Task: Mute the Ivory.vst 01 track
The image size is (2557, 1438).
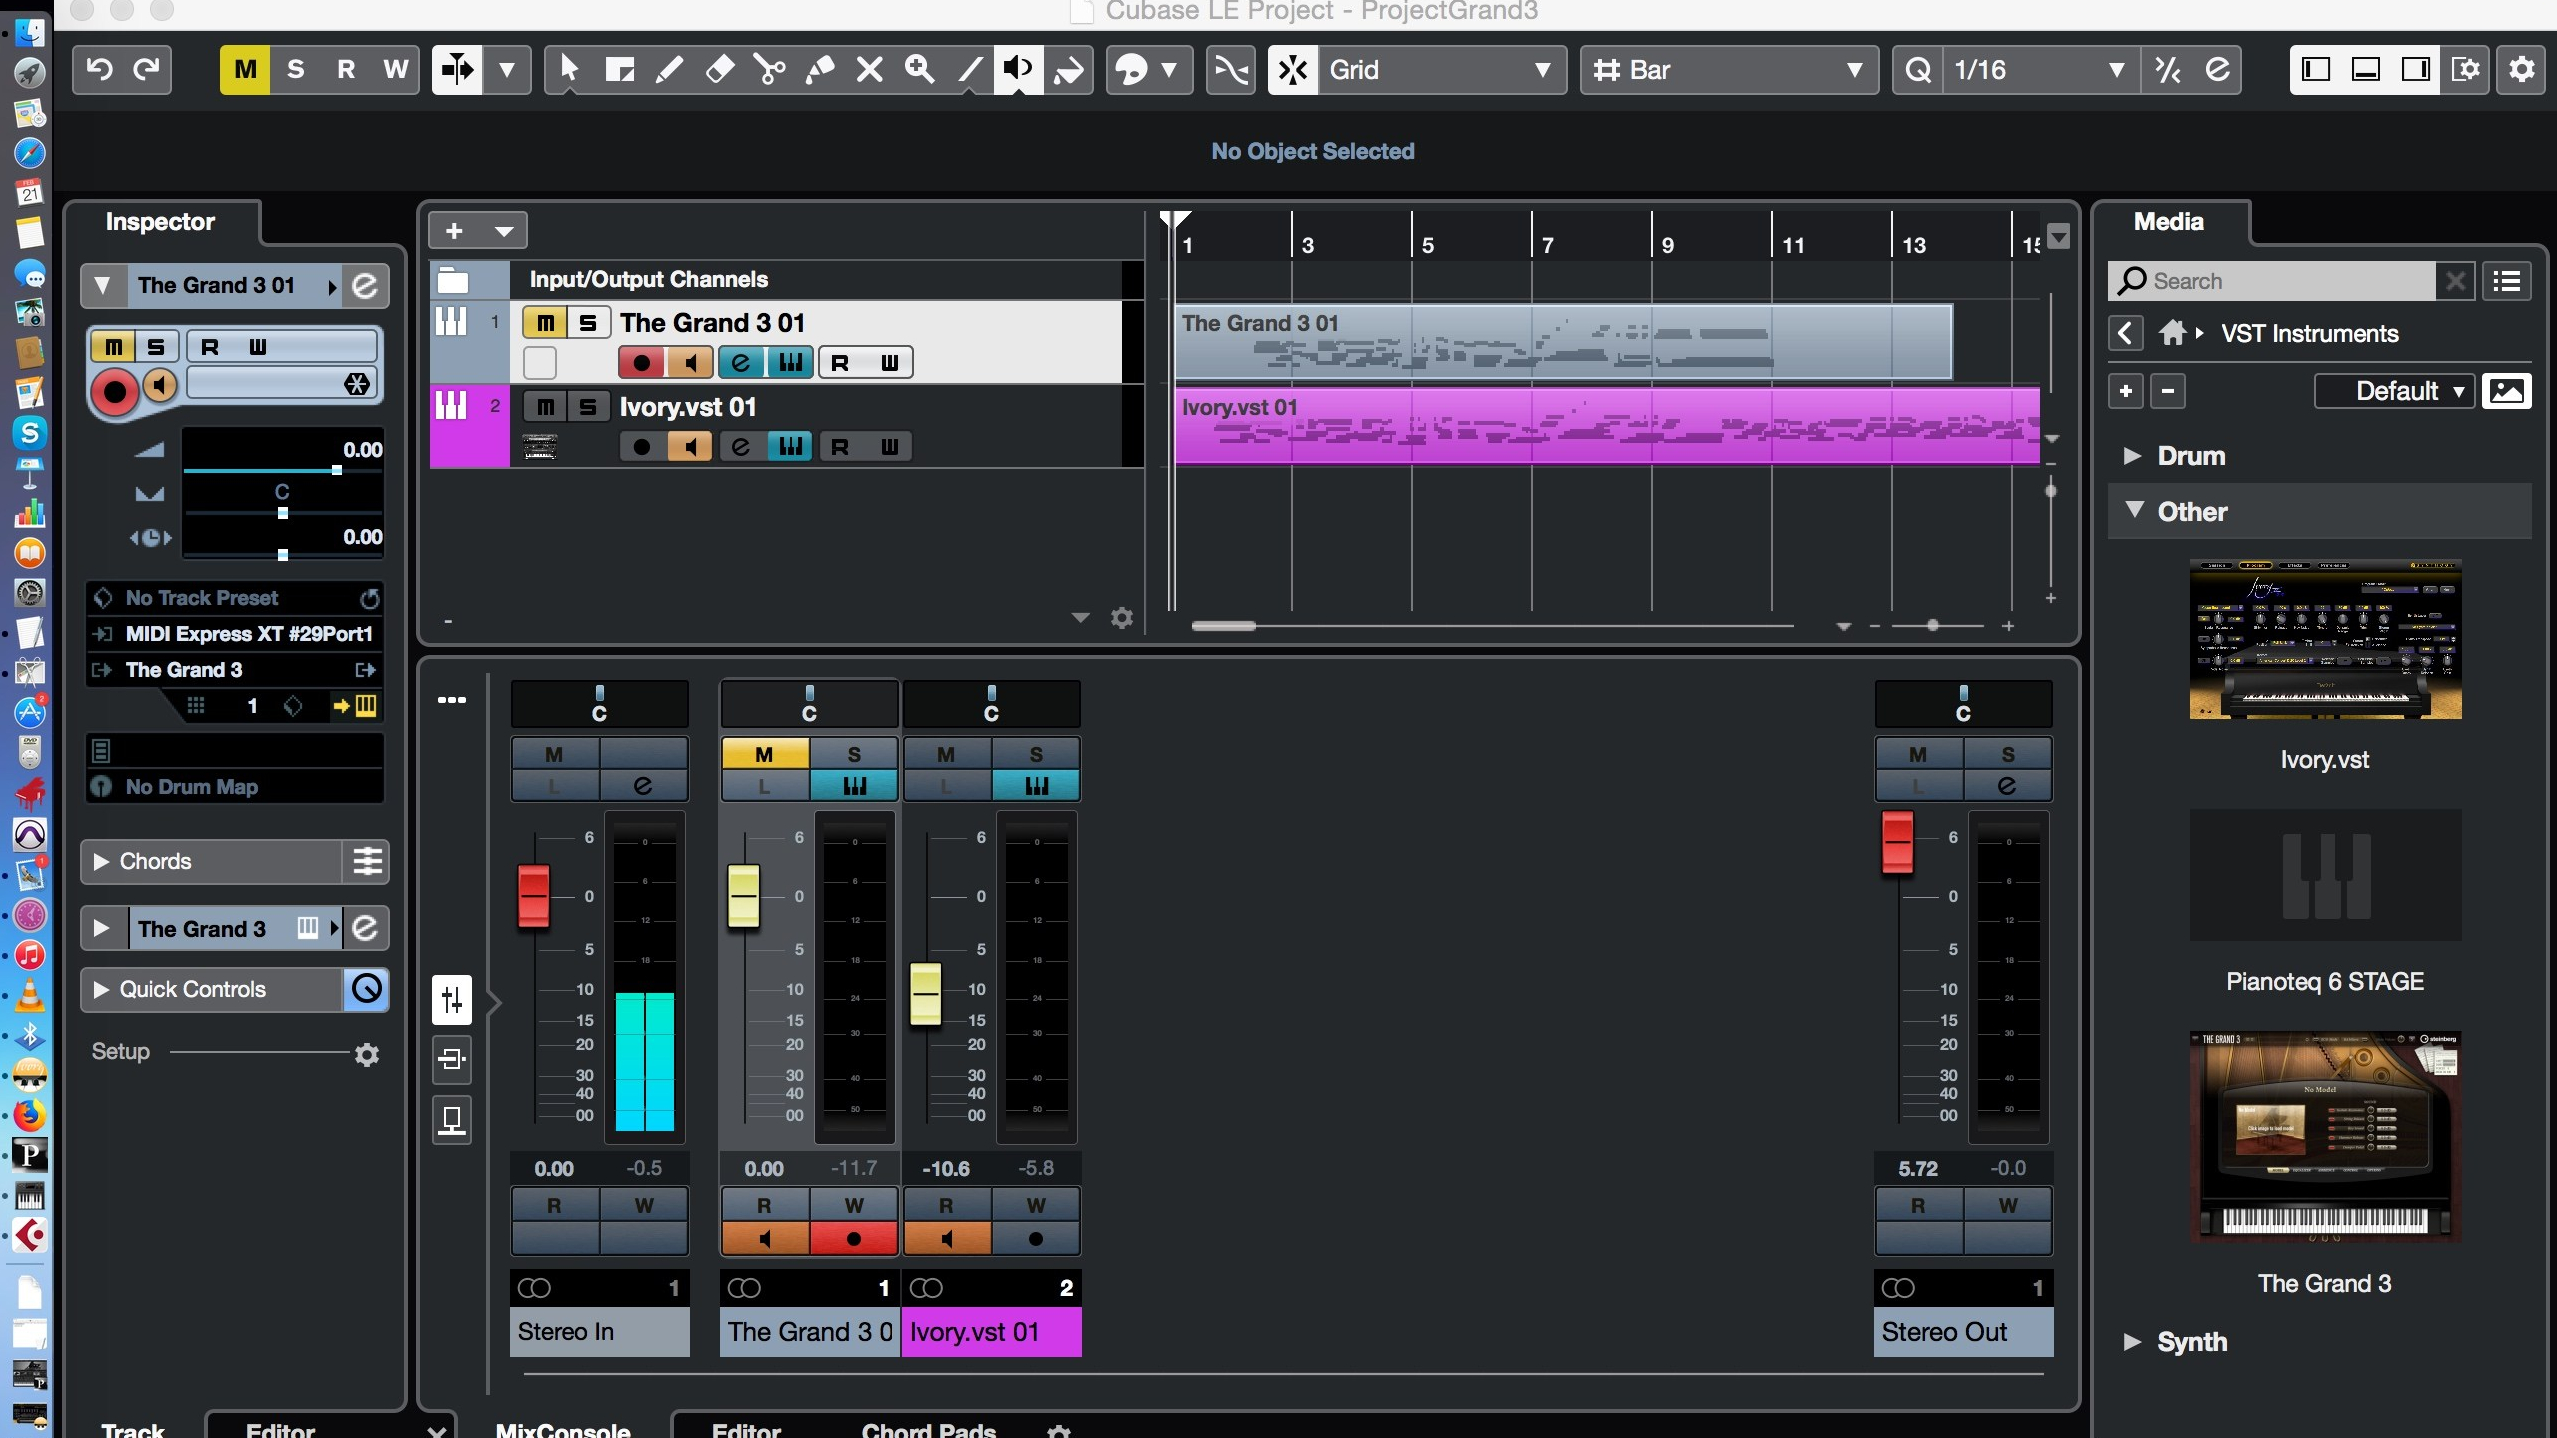Action: click(x=545, y=406)
